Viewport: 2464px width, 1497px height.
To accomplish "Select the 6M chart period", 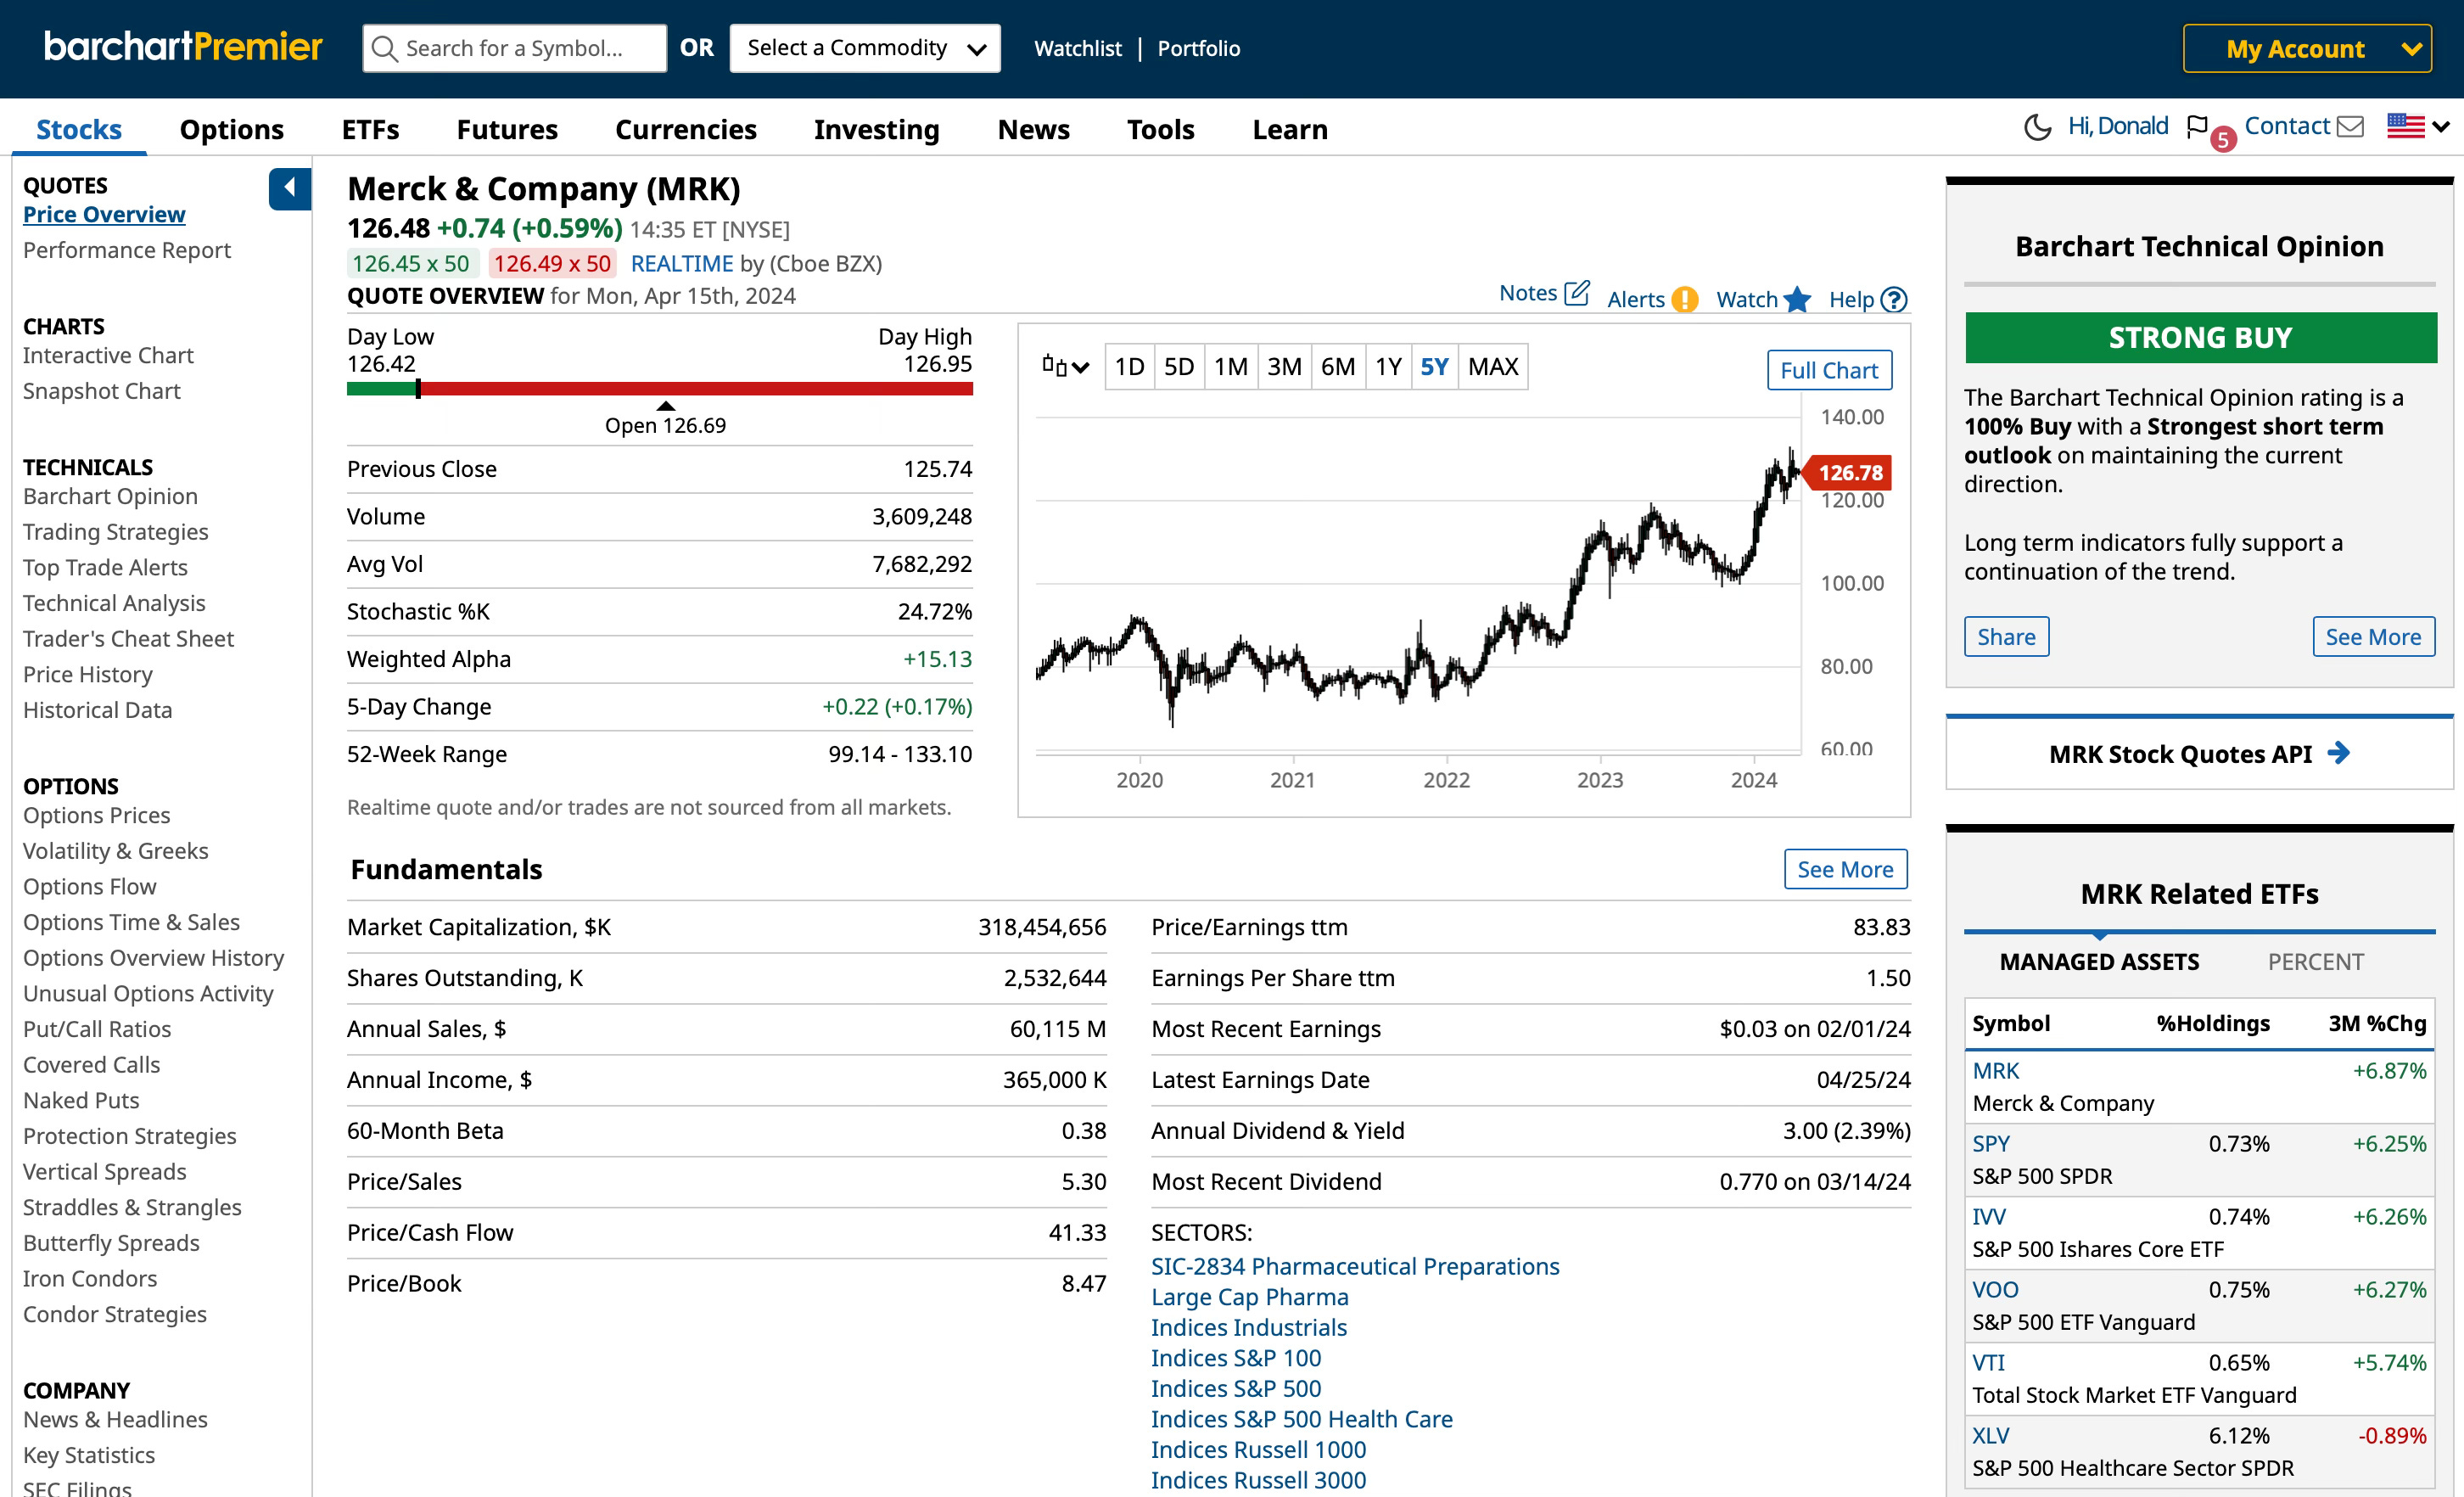I will pos(1338,367).
